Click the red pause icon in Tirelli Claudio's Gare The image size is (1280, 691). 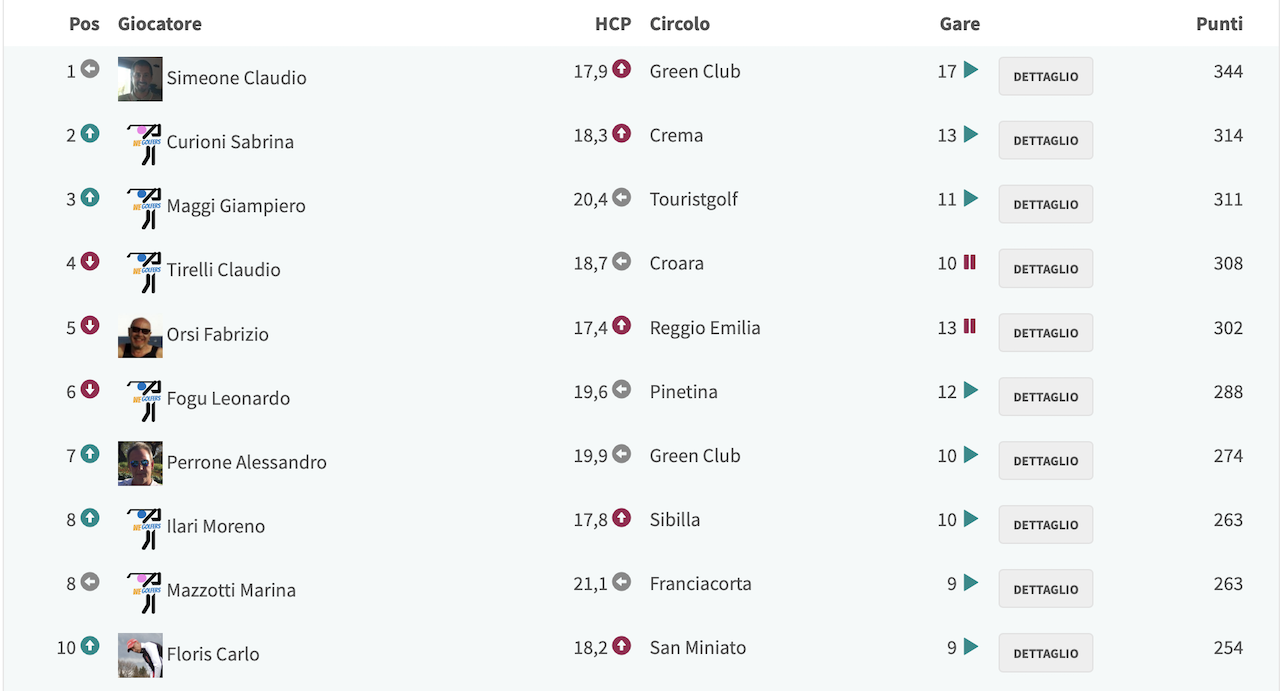(x=969, y=262)
